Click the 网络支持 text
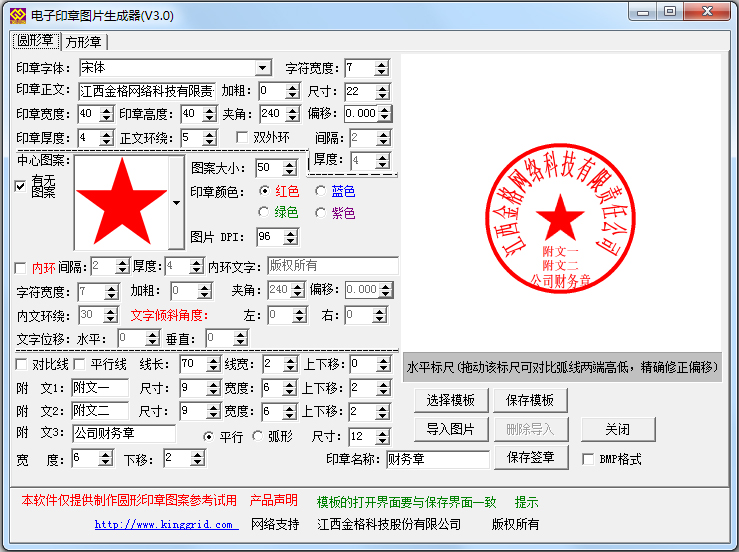This screenshot has width=739, height=552. (275, 524)
